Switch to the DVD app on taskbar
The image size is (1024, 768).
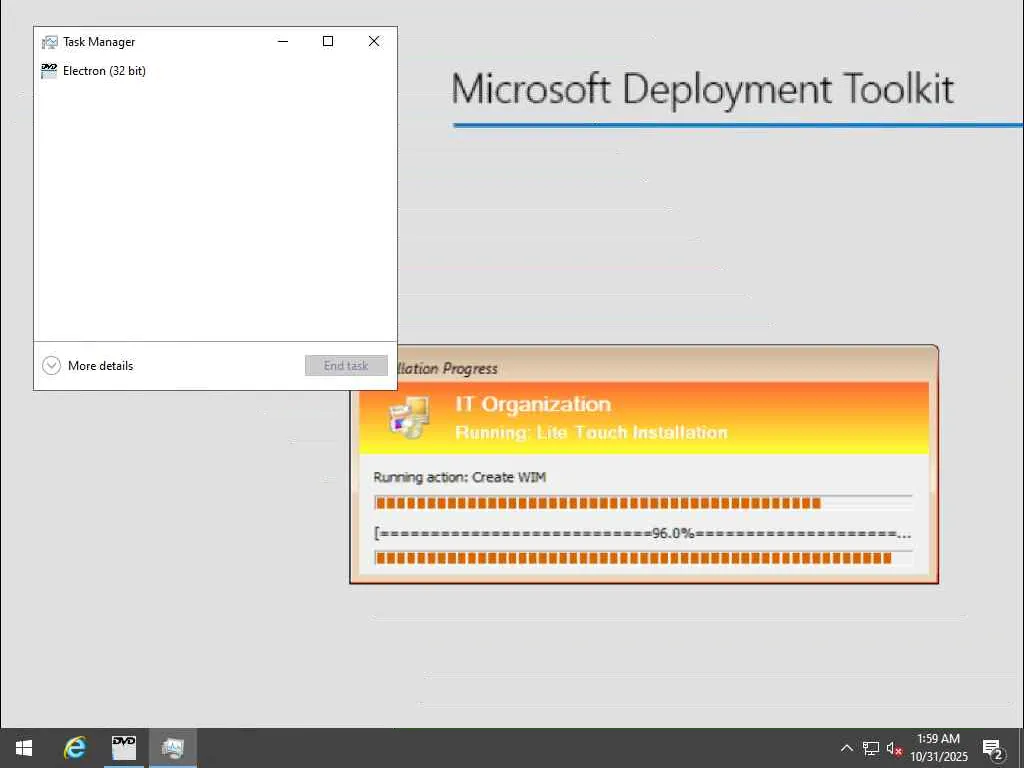pyautogui.click(x=123, y=748)
